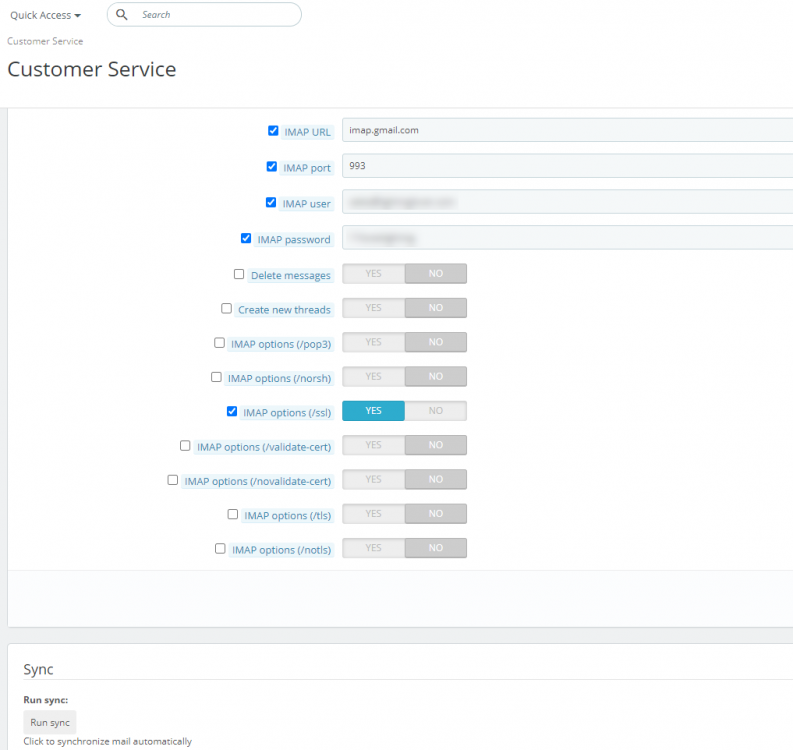Click the IMAP options (/novalidate-cert) label

tap(258, 481)
